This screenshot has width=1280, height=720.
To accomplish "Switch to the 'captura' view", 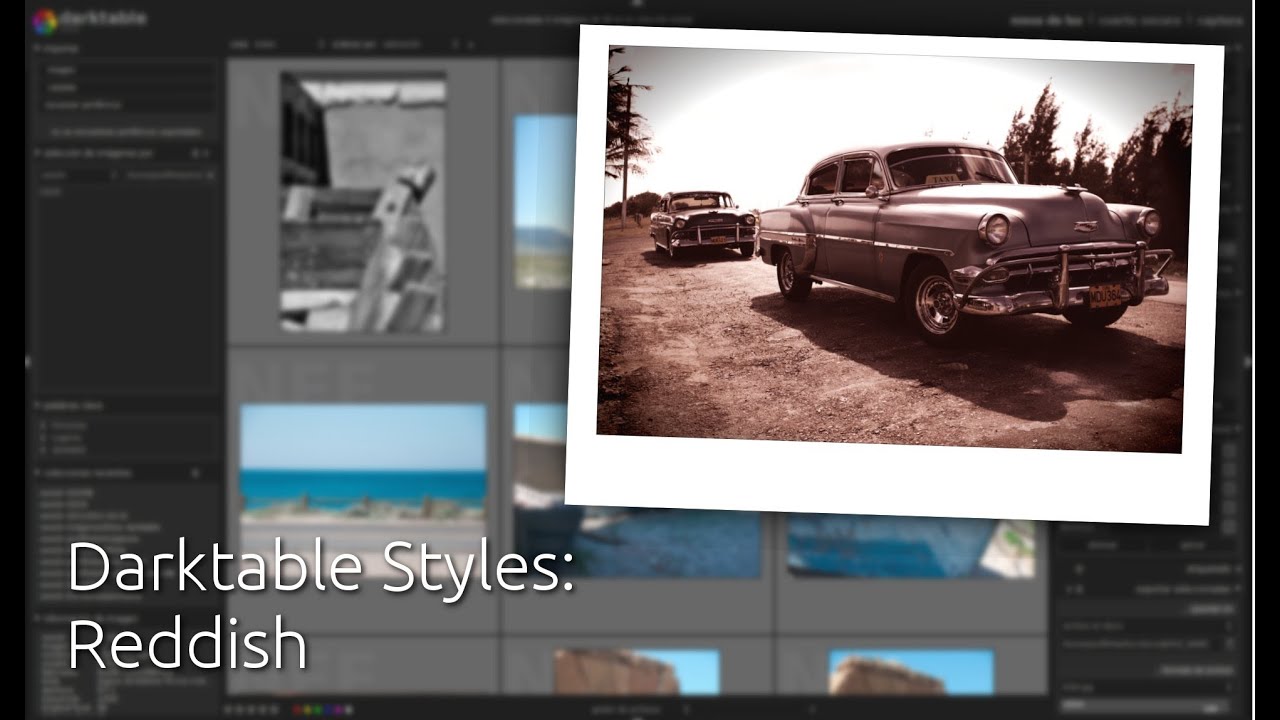I will point(1218,20).
